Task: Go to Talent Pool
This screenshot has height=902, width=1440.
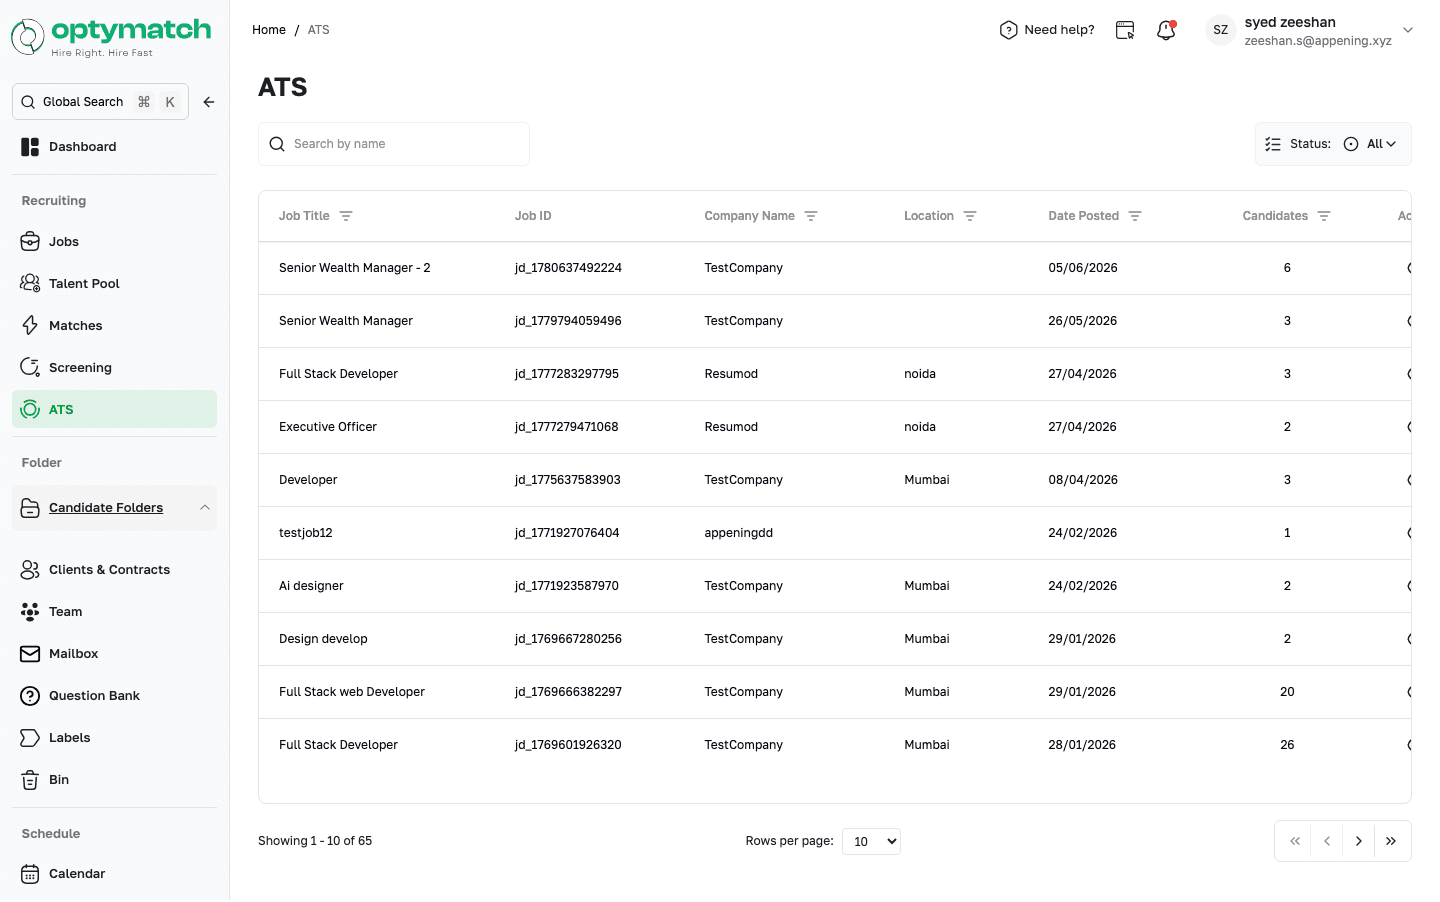Action: click(114, 284)
